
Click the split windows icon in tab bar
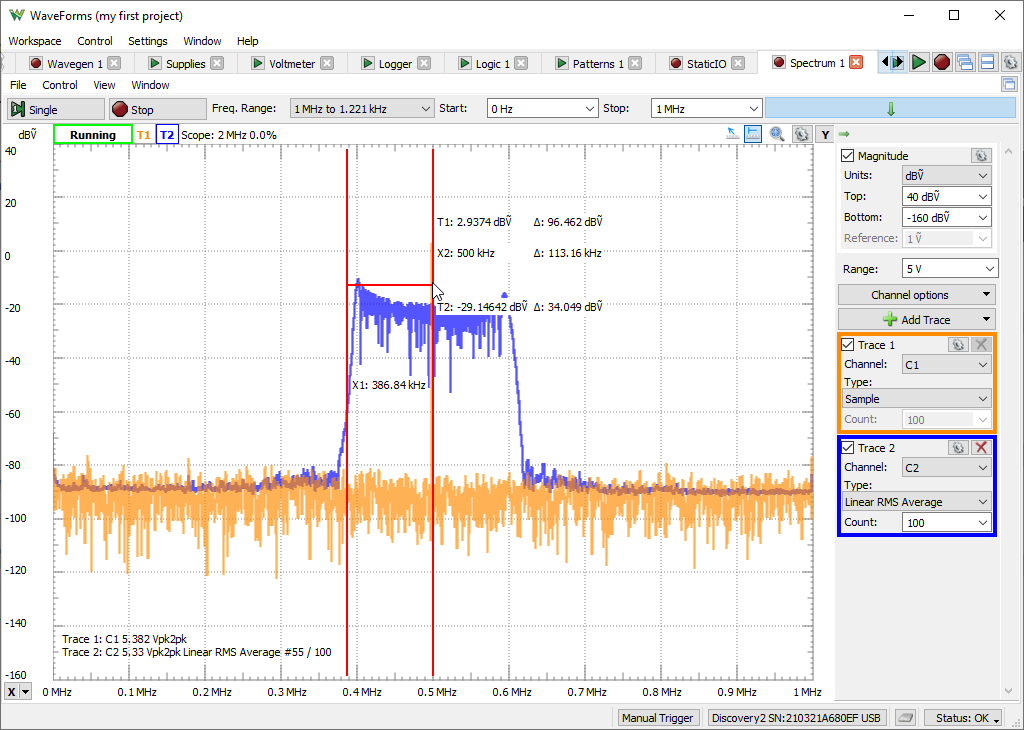(987, 63)
